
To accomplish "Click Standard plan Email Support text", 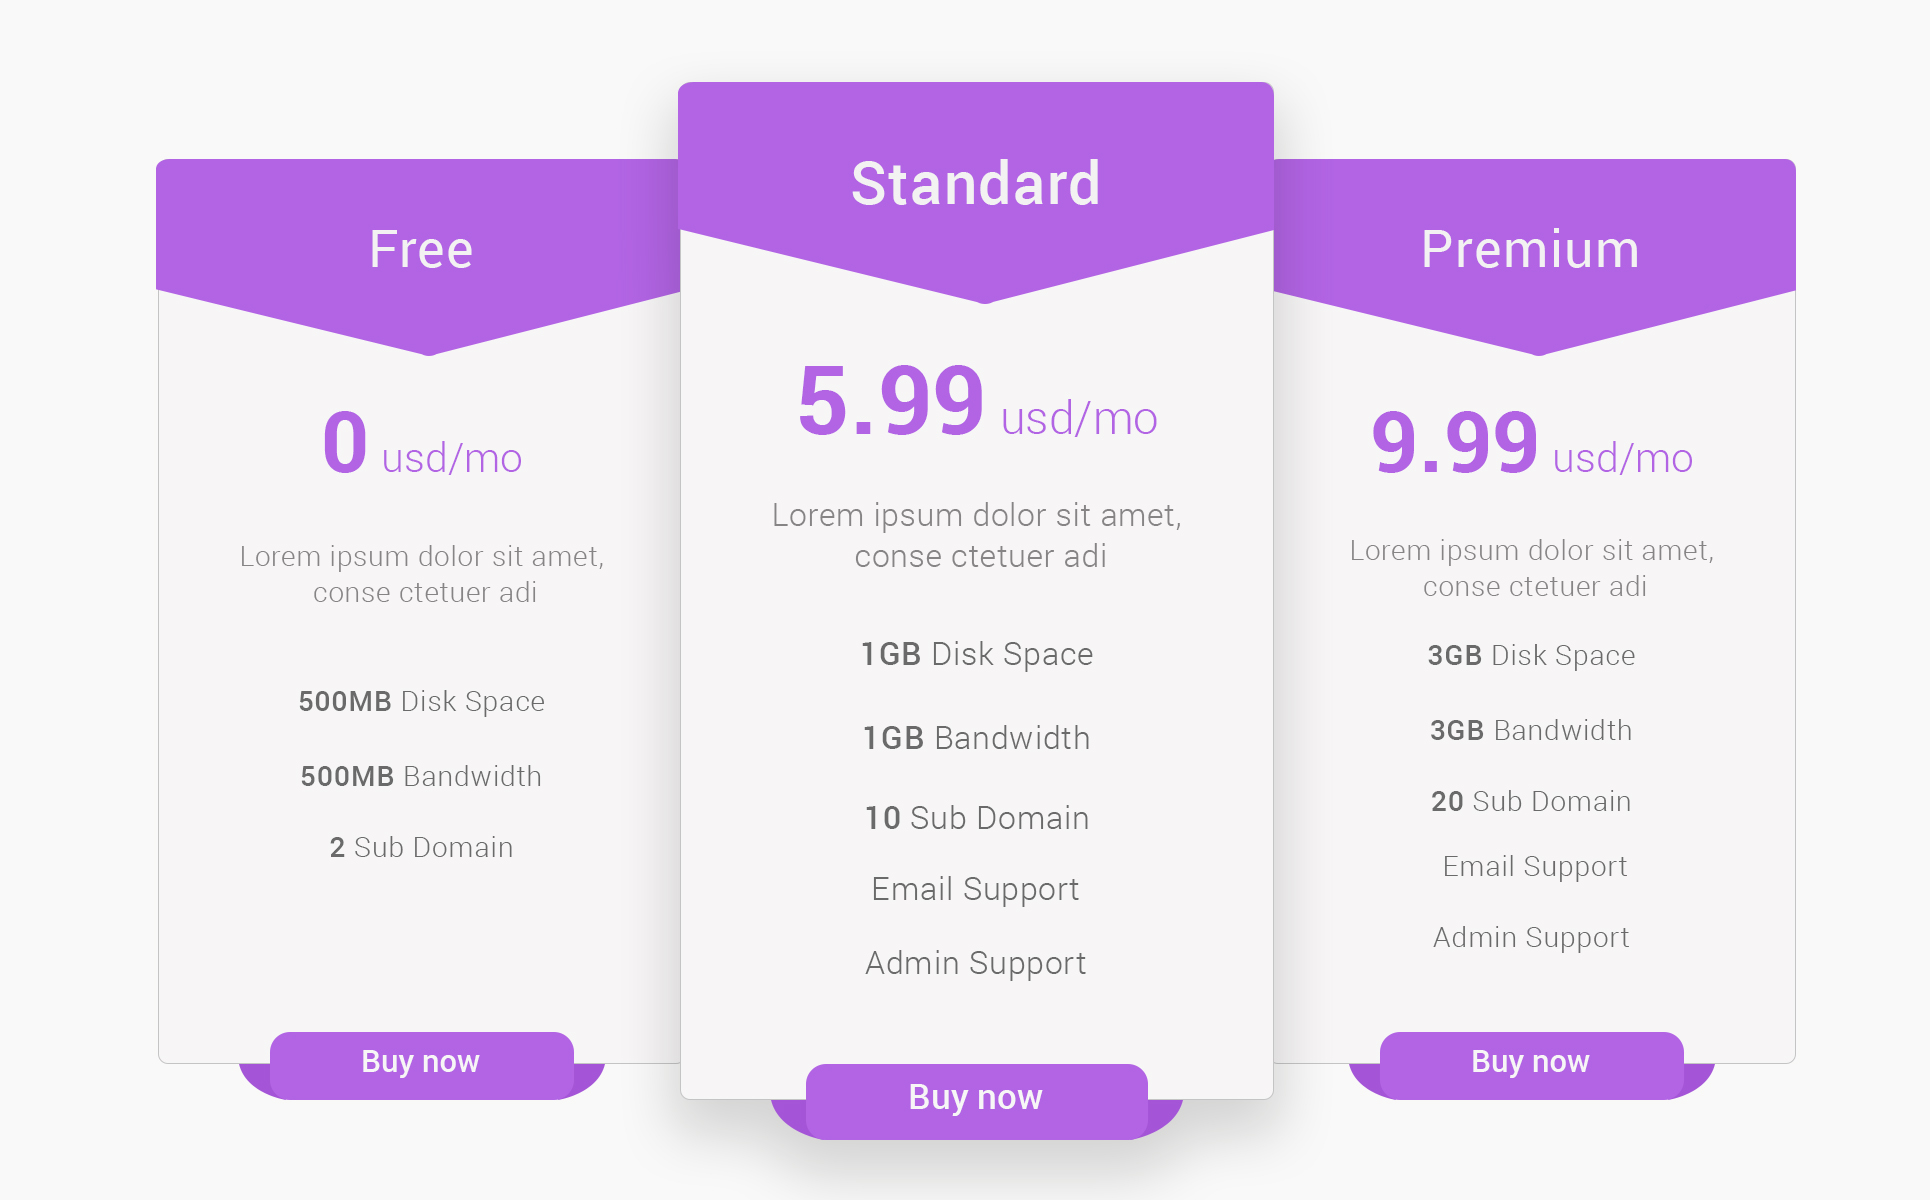I will tap(976, 890).
